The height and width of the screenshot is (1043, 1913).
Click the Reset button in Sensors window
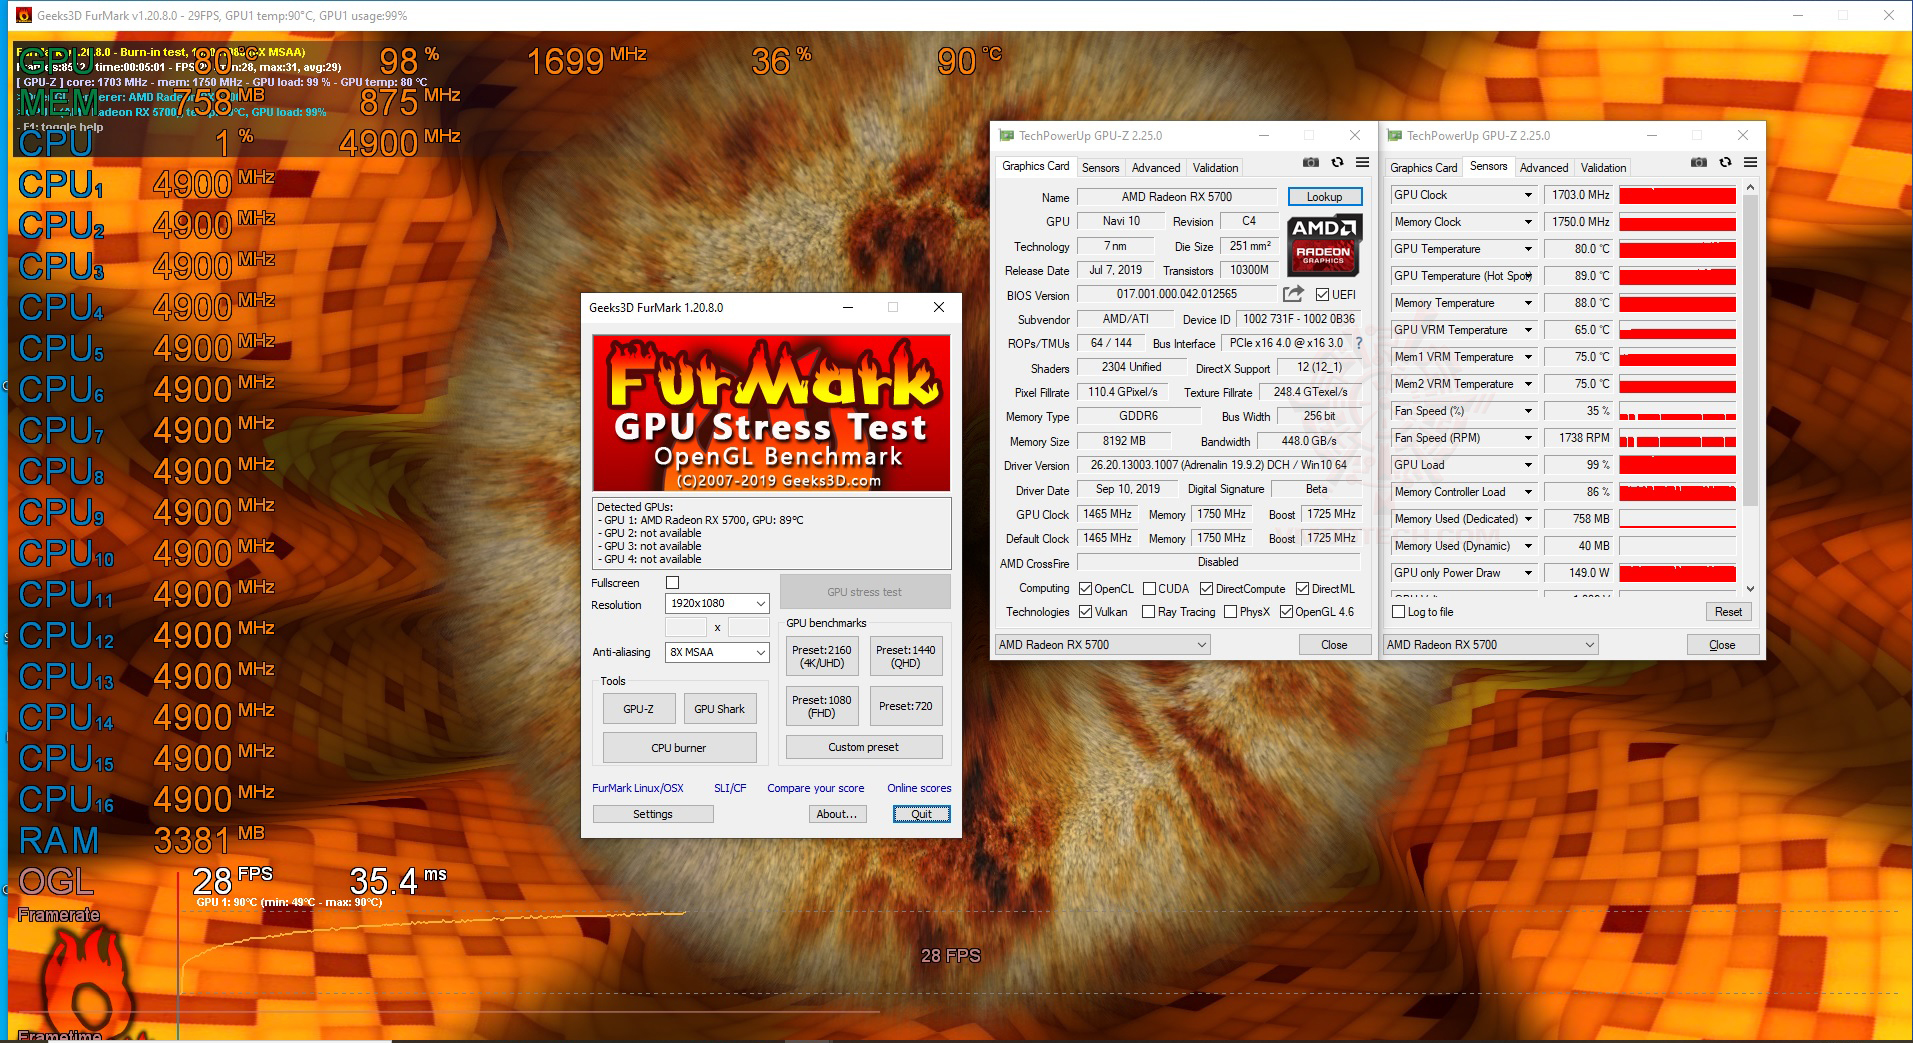(1728, 612)
